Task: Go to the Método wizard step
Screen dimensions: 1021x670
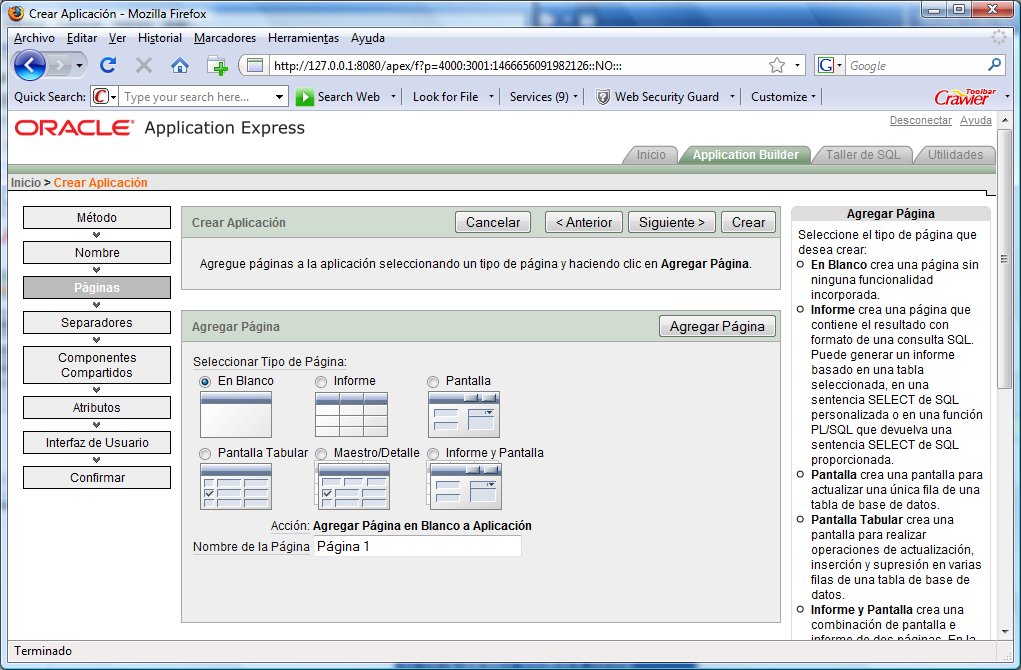Action: click(x=97, y=217)
